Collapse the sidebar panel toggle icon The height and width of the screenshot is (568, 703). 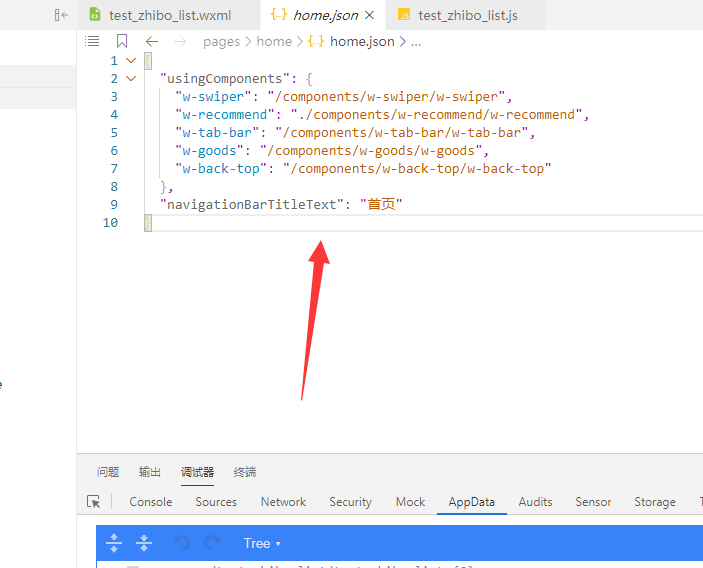point(61,15)
